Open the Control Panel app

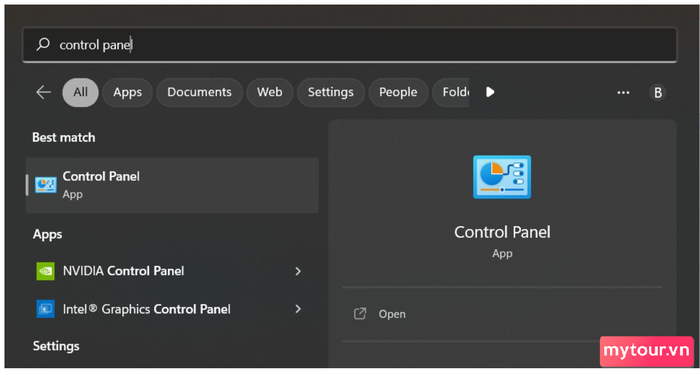[x=172, y=185]
